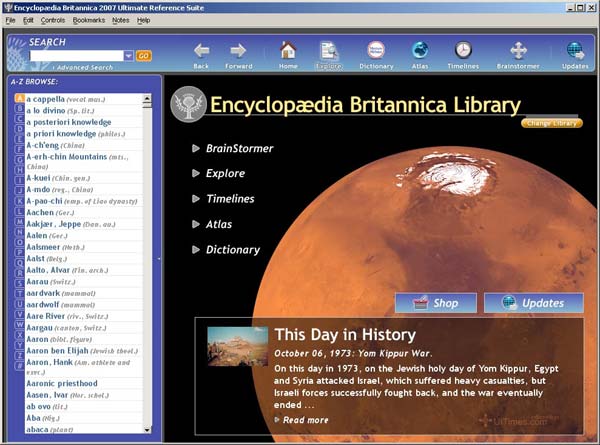
Task: Jump to letter W in A-Z browse
Action: click(20, 324)
